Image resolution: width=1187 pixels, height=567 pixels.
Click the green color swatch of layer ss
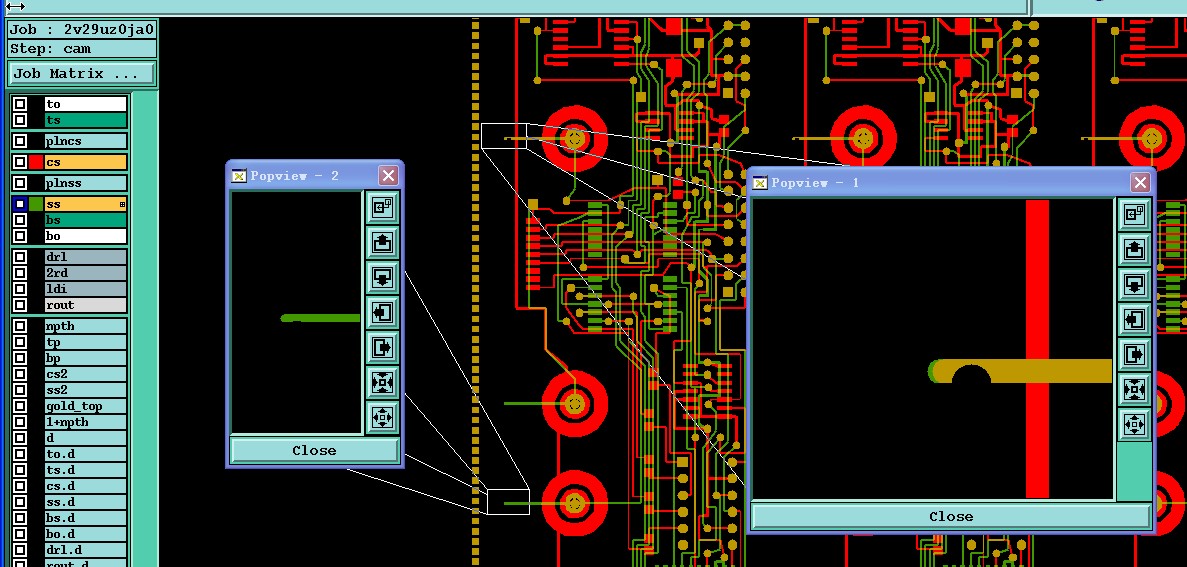point(36,204)
